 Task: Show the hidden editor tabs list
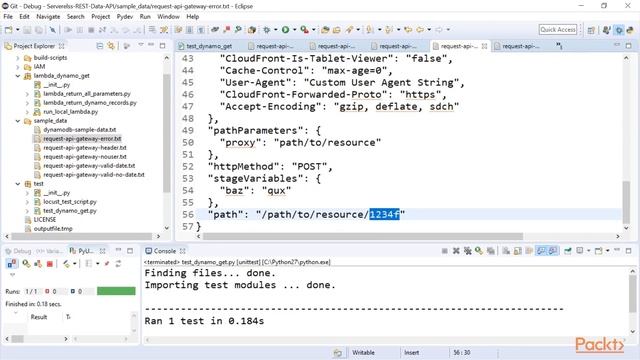click(559, 47)
